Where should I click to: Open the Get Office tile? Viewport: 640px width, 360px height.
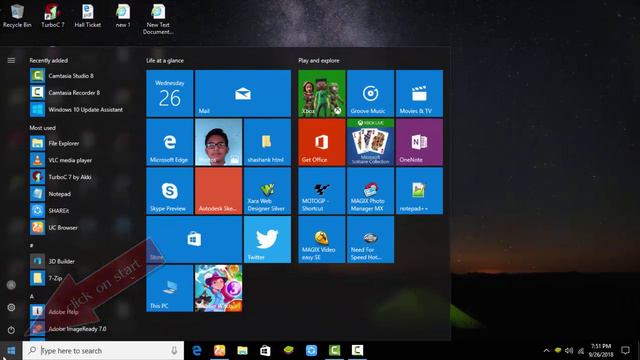[322, 142]
